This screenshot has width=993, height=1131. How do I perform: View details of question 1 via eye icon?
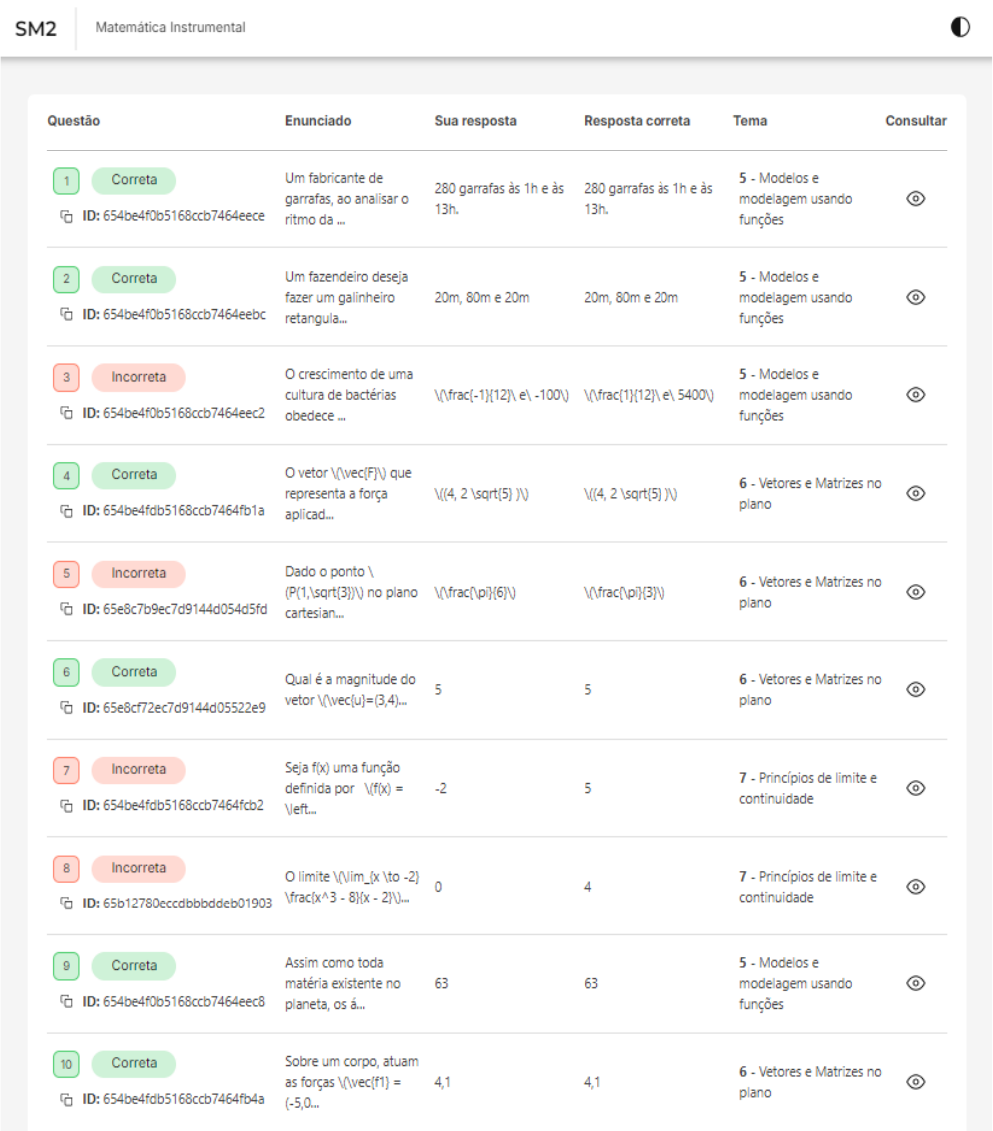pyautogui.click(x=915, y=199)
